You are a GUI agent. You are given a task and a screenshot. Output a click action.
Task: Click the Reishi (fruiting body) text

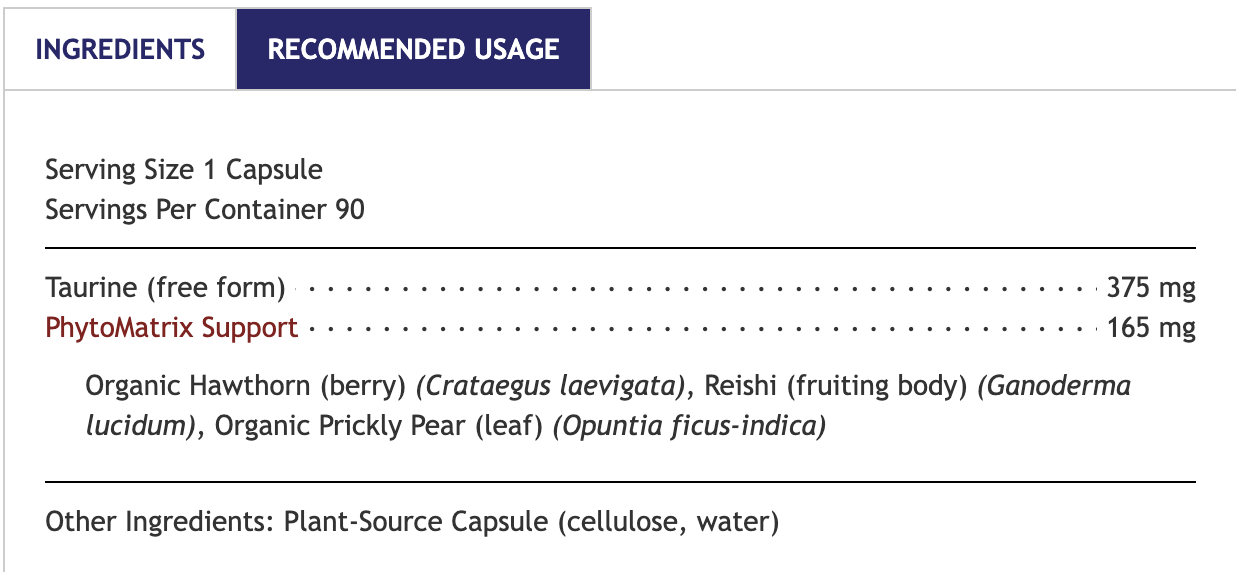coord(836,386)
